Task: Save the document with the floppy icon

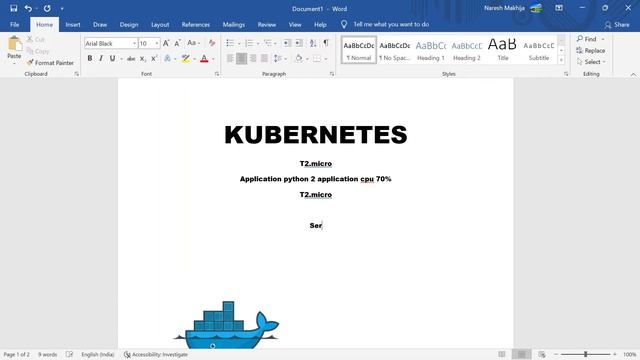Action: pyautogui.click(x=13, y=8)
